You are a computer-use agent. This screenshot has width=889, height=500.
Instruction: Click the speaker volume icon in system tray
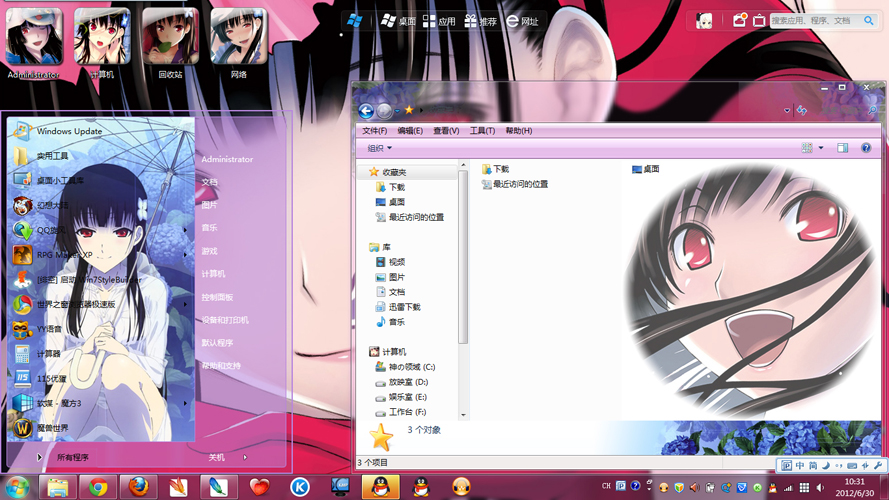point(820,488)
